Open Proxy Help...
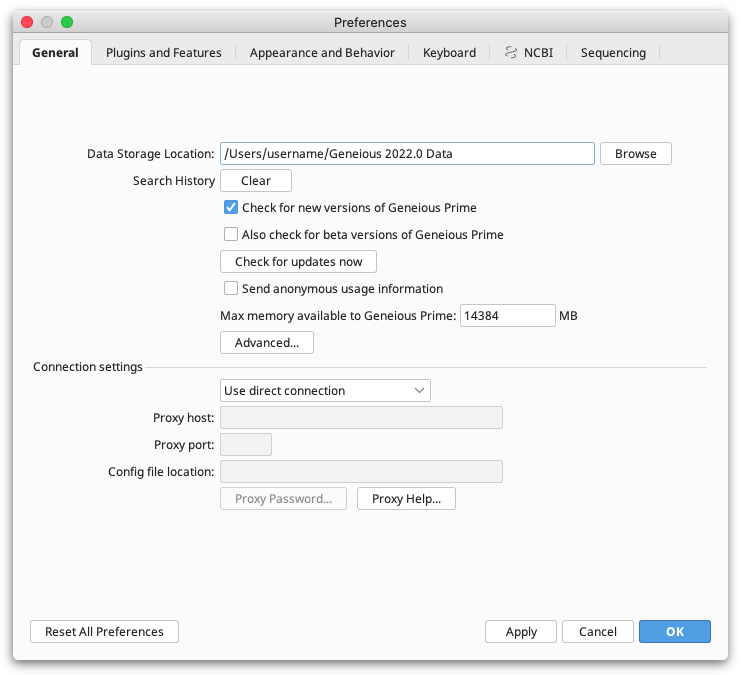Screen dimensions: 741x675 406,499
